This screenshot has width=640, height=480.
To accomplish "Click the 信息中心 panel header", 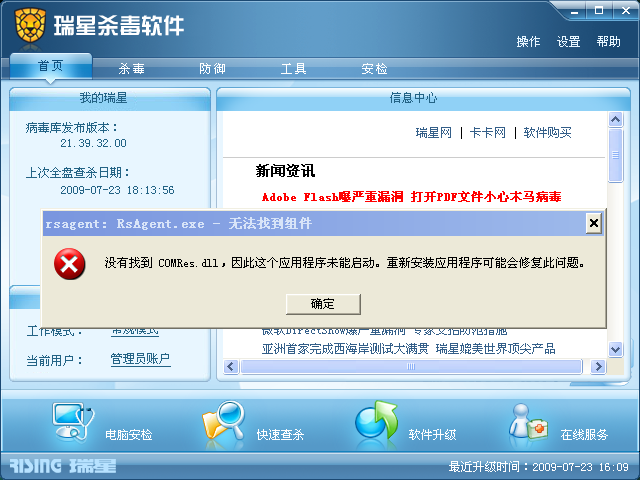I will pyautogui.click(x=423, y=98).
